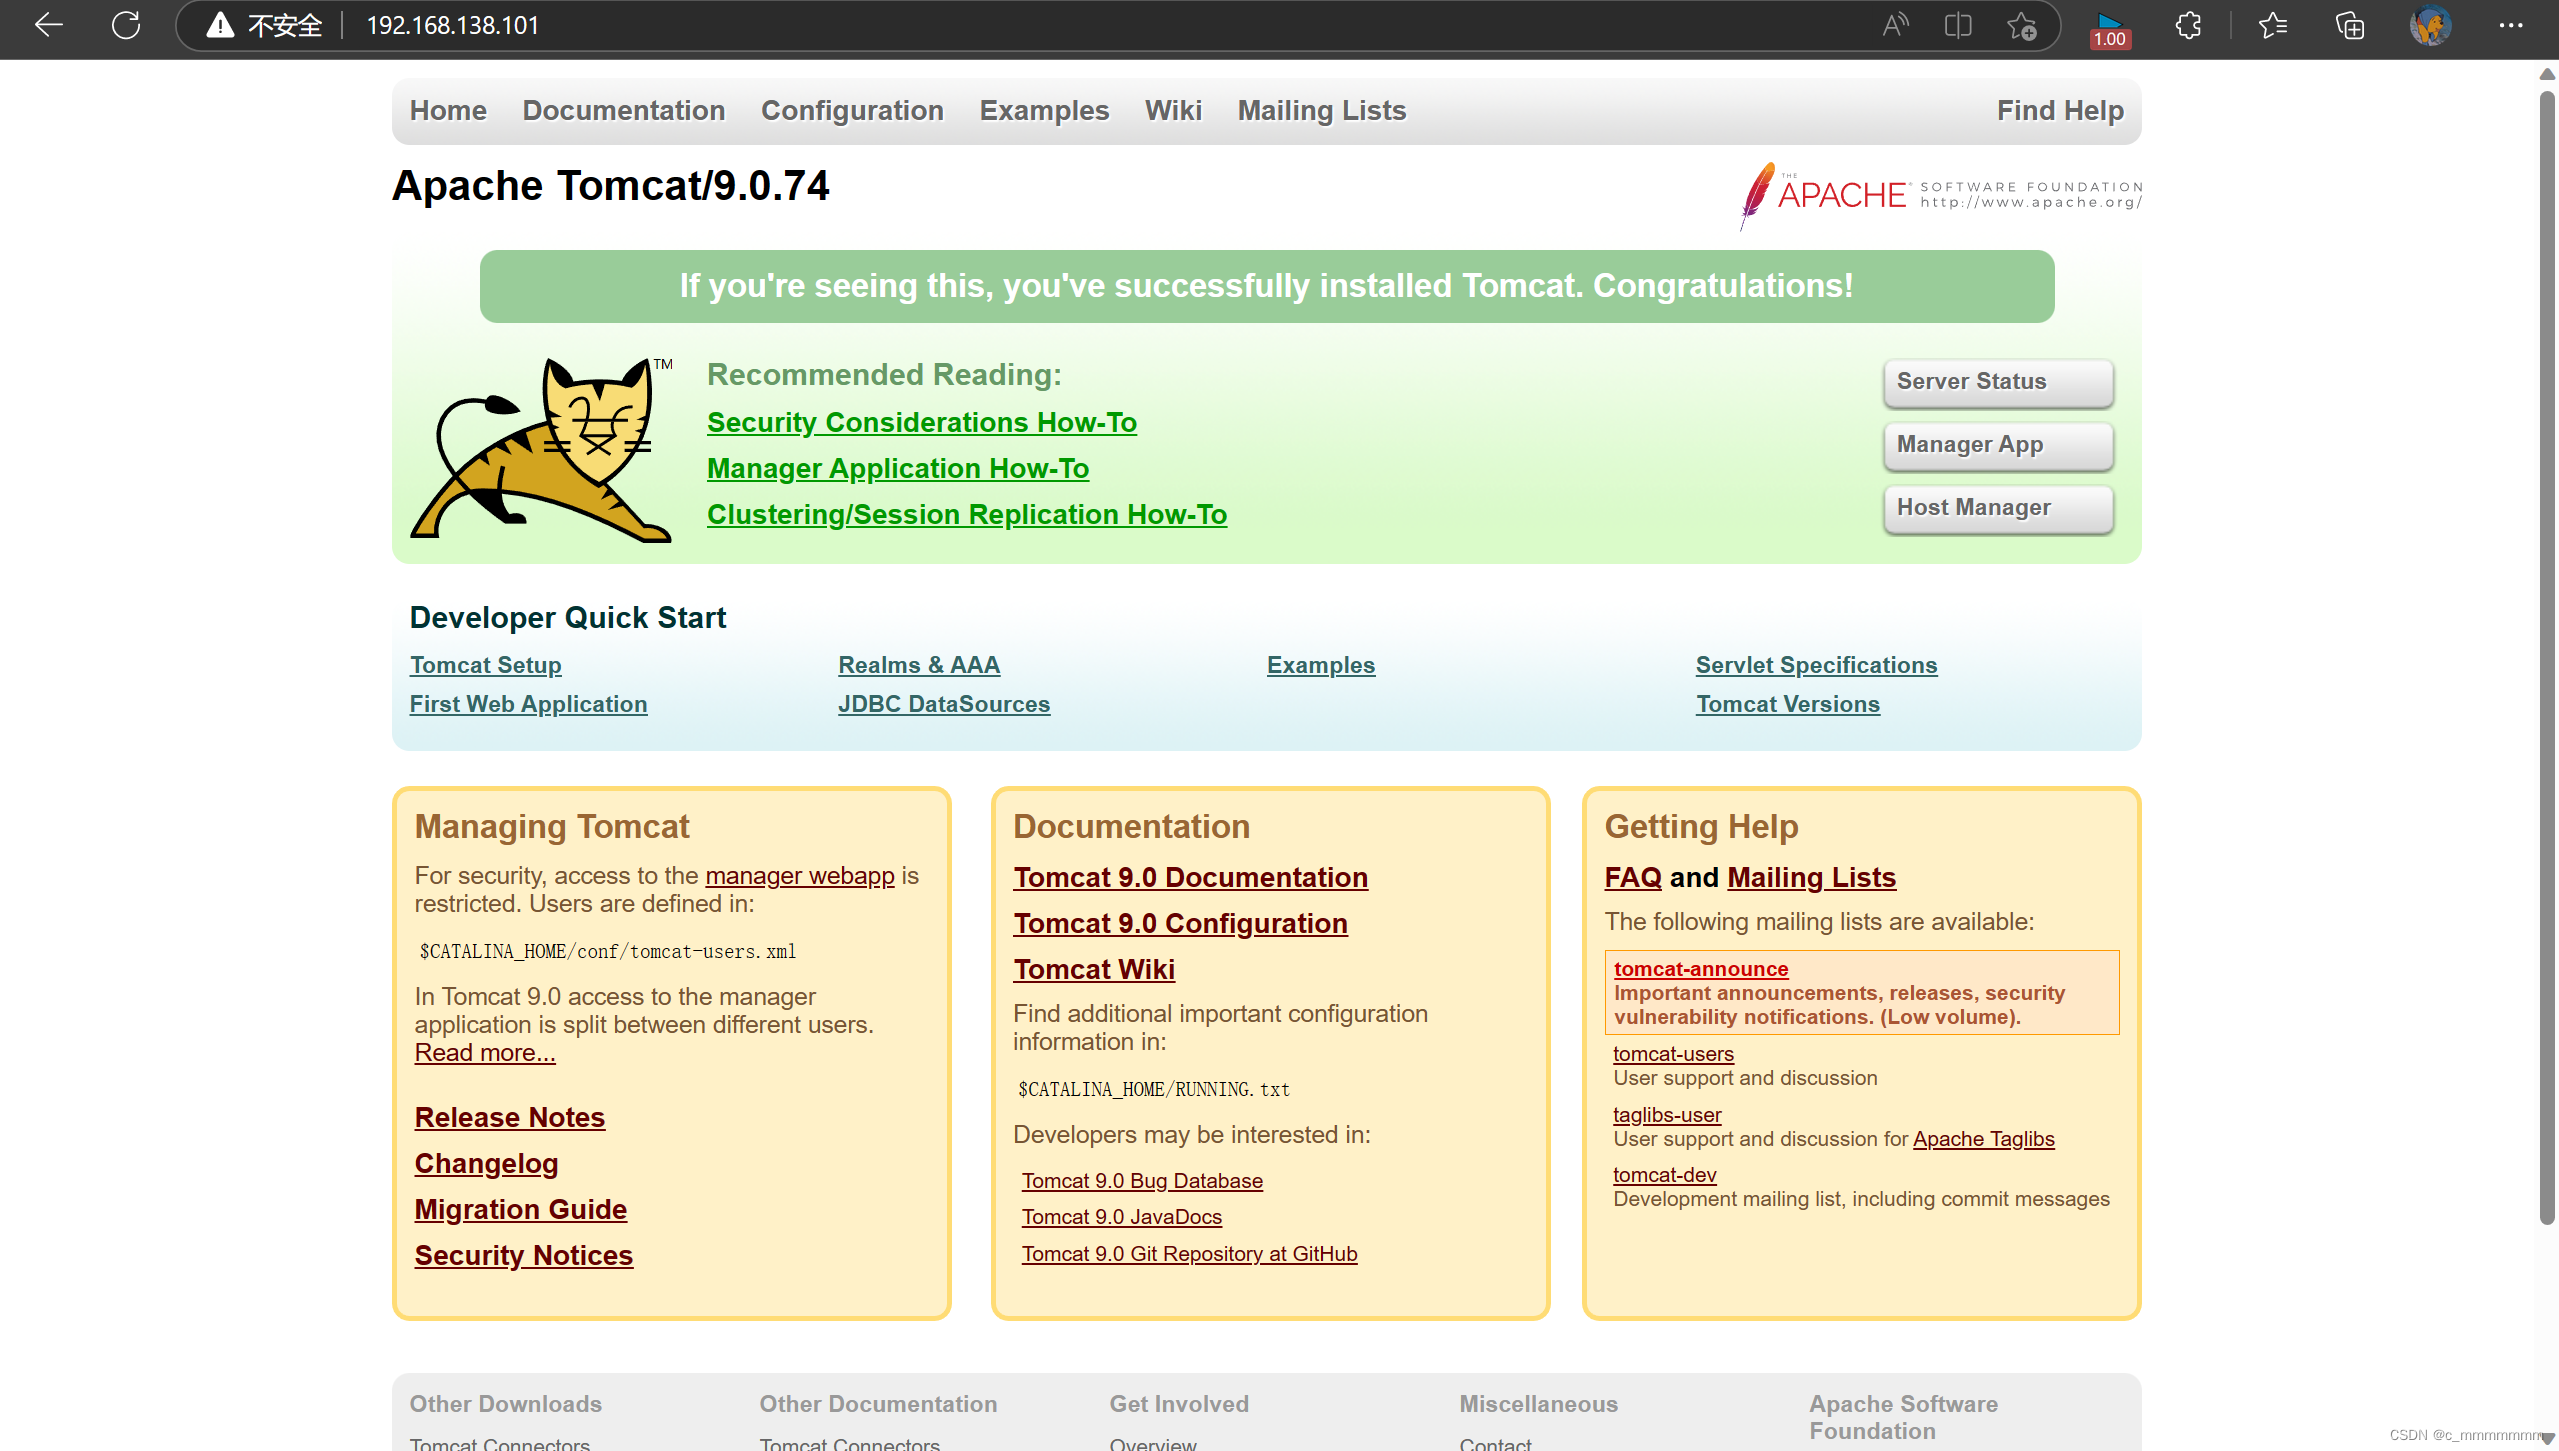The width and height of the screenshot is (2559, 1451).
Task: Open the Security Considerations How-To link
Action: tap(921, 422)
